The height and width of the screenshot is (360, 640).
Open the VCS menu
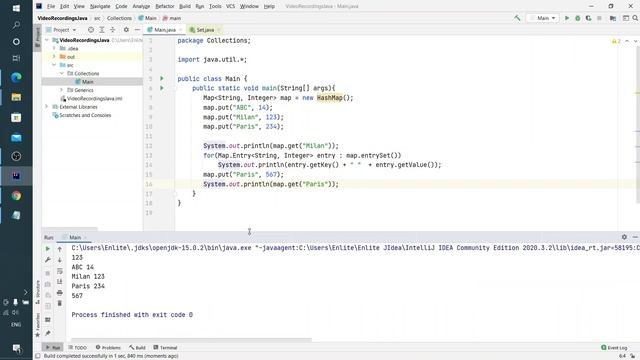pos(231,6)
